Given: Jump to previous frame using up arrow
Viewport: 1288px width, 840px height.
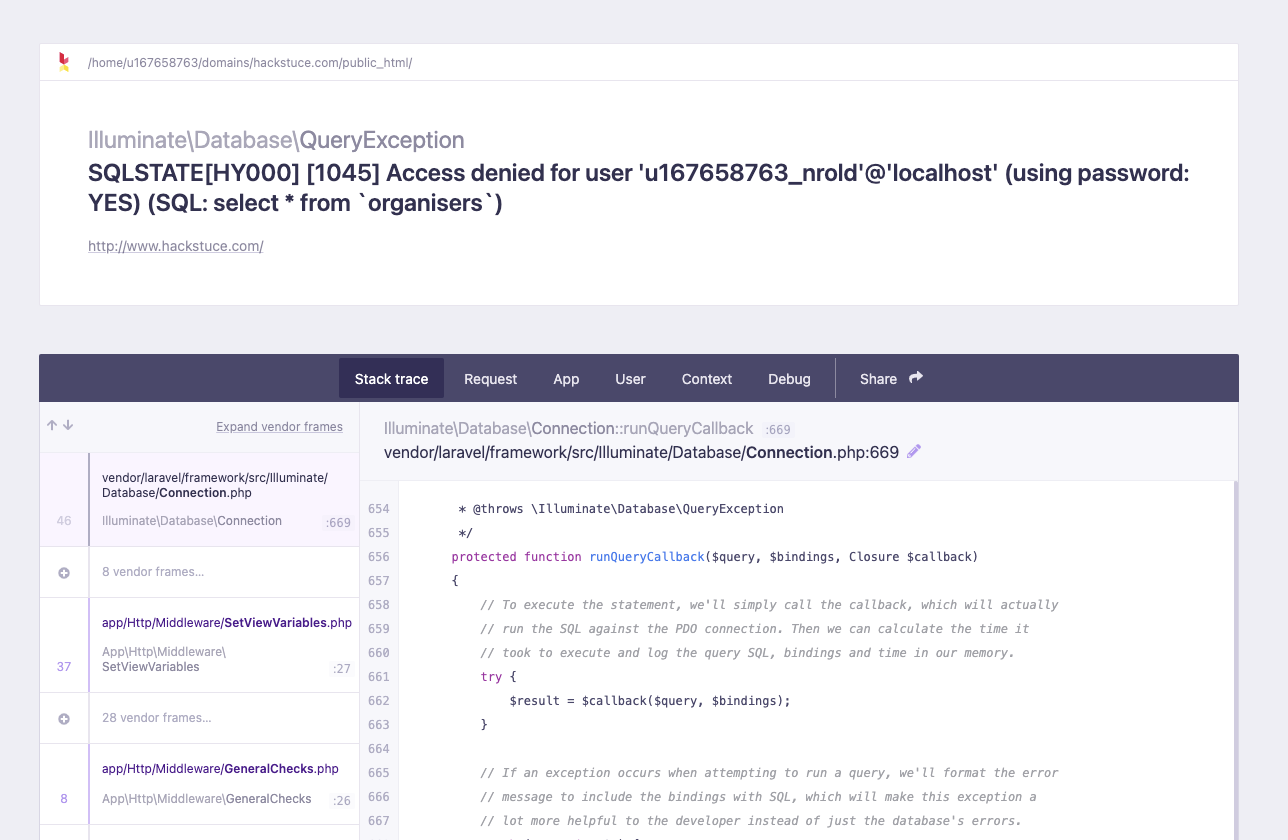Looking at the screenshot, I should [51, 424].
